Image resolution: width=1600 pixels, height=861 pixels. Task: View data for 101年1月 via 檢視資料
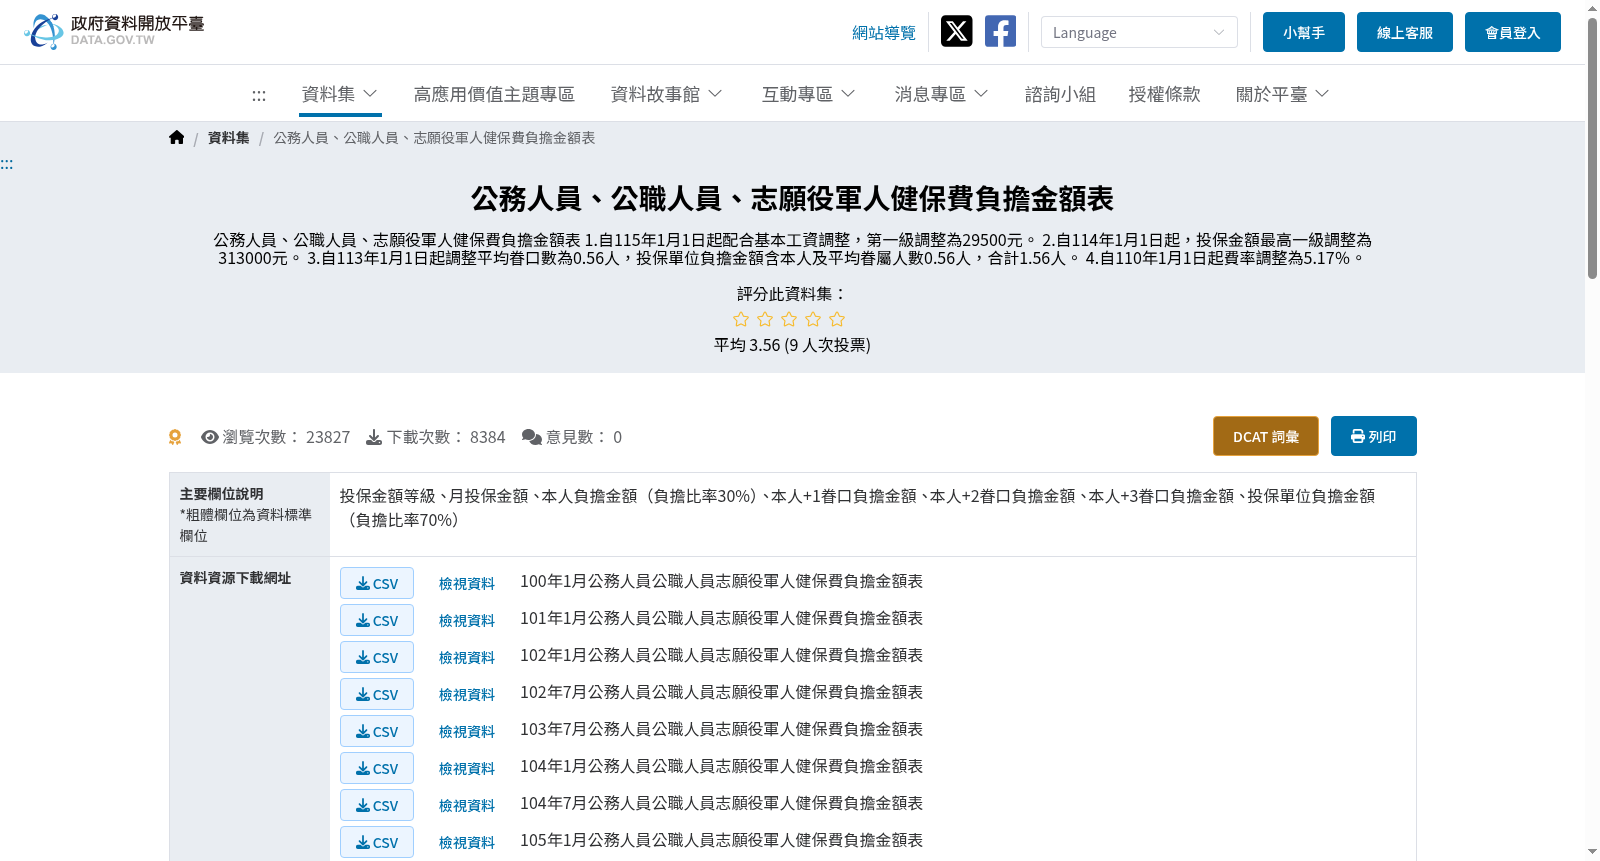point(467,620)
